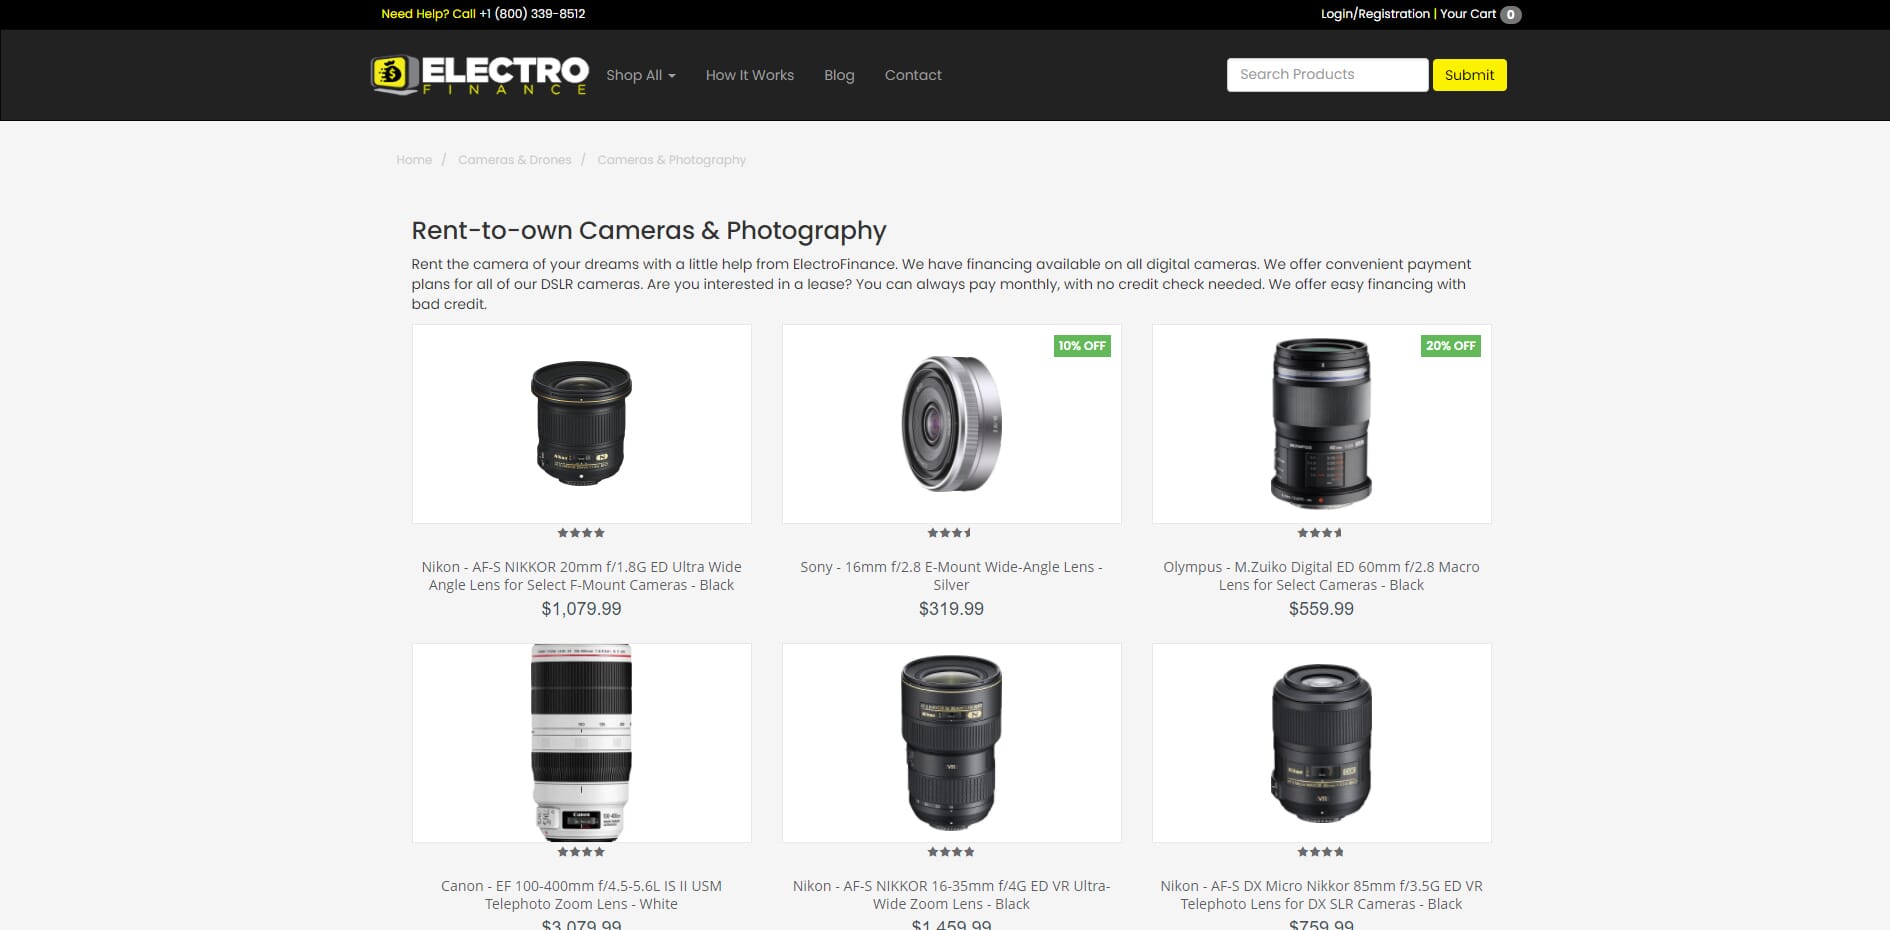Open the Blog page
The width and height of the screenshot is (1890, 930).
click(839, 75)
